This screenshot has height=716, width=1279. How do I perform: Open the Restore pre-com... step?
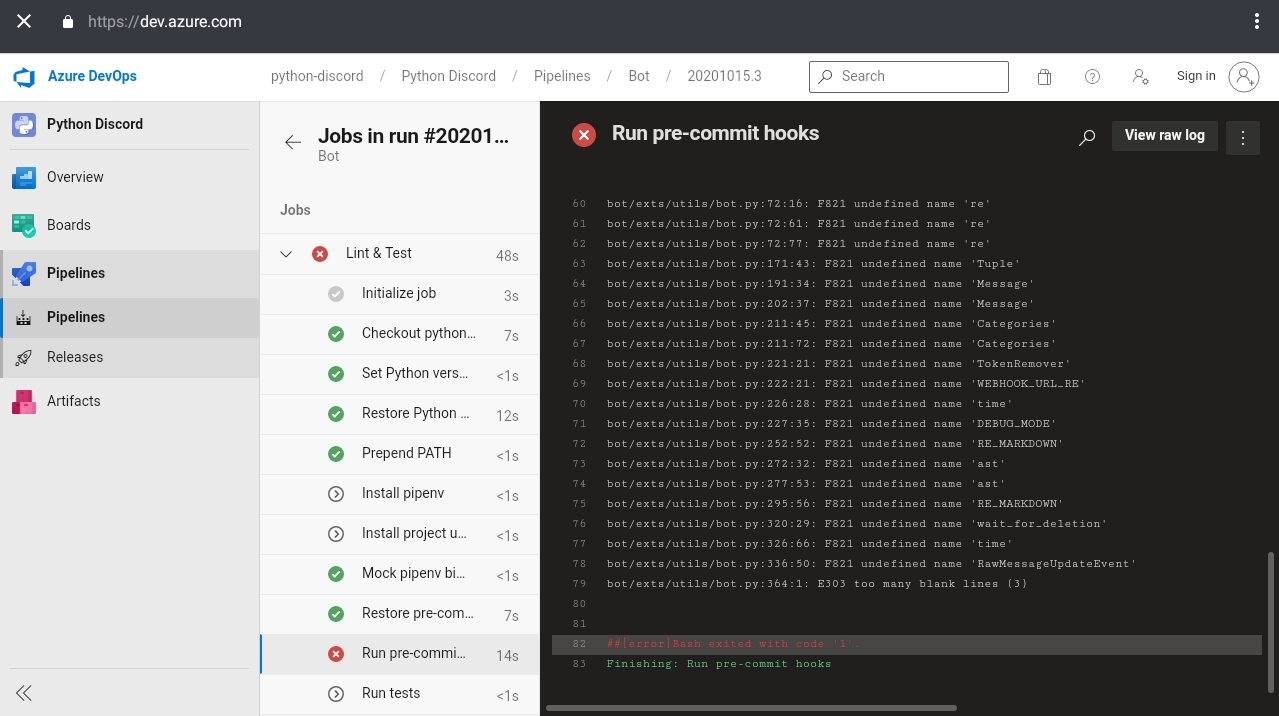point(400,614)
